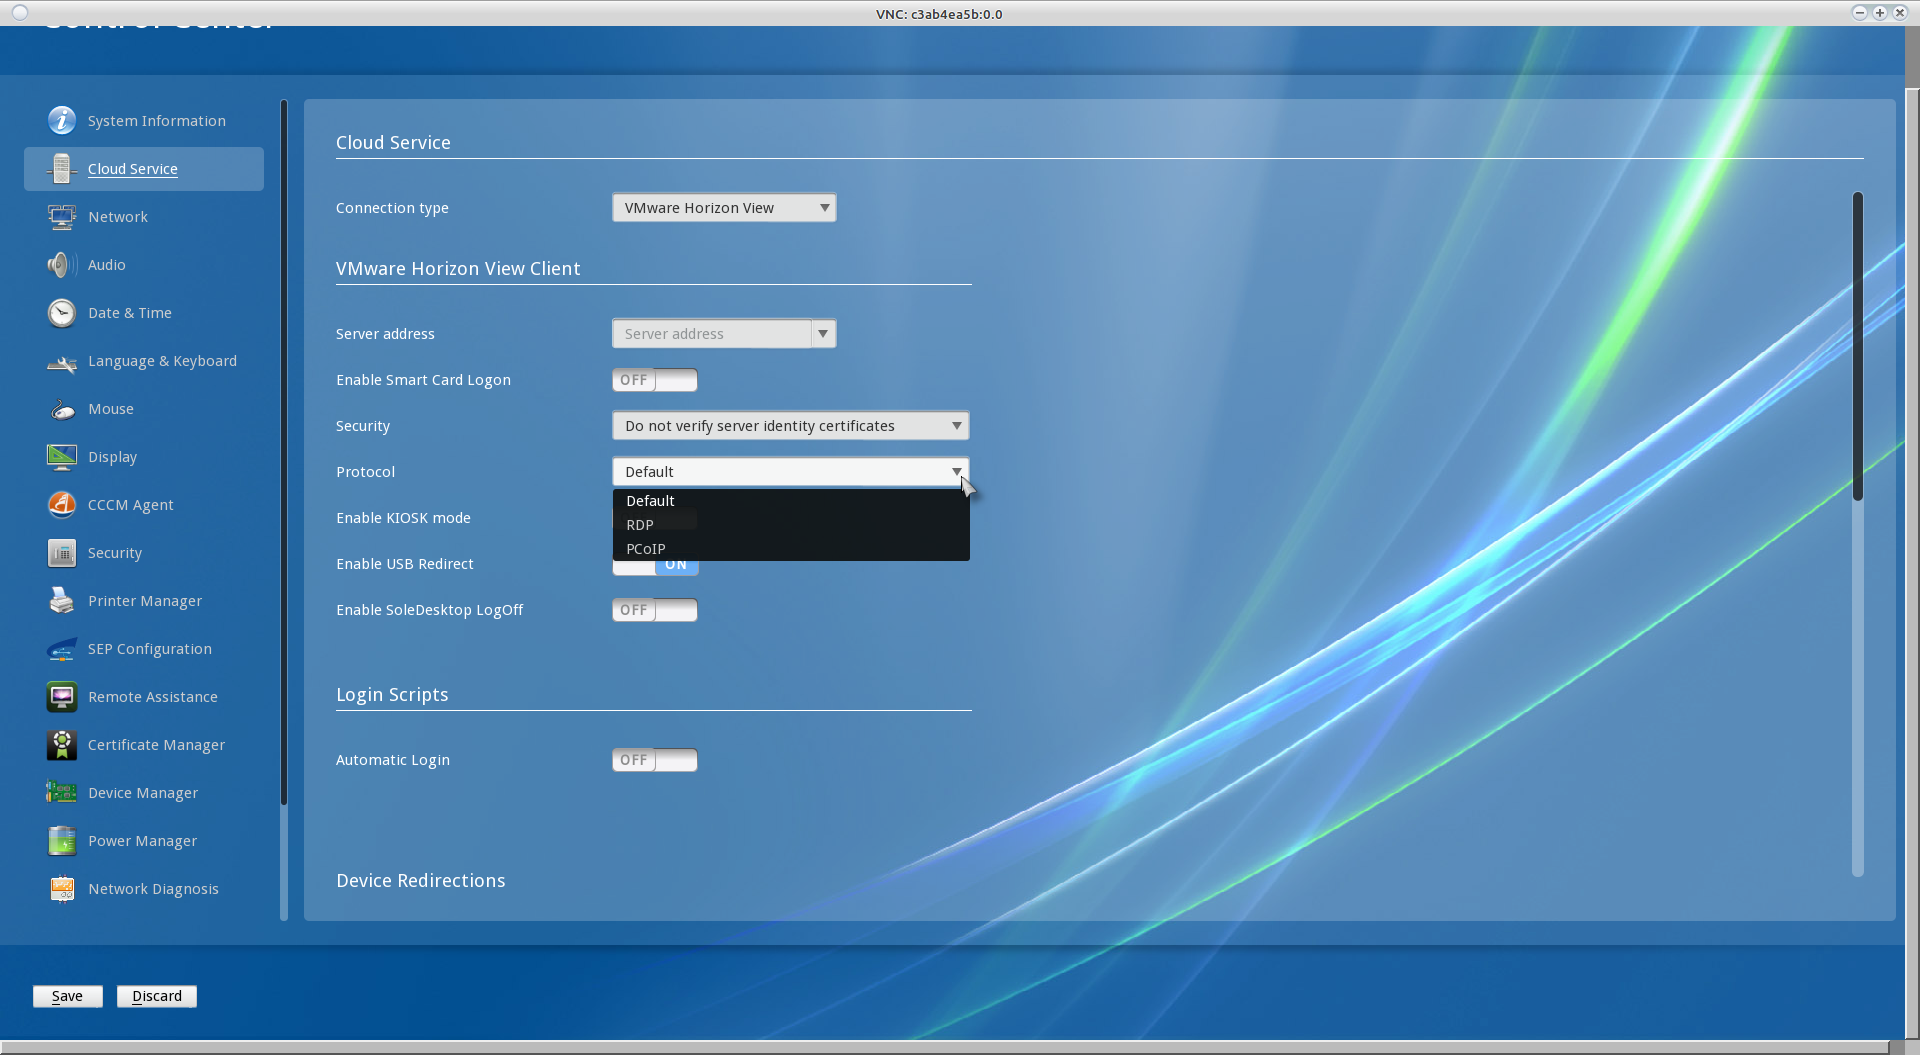Open the Security icon in sidebar
1920x1055 pixels.
point(62,553)
